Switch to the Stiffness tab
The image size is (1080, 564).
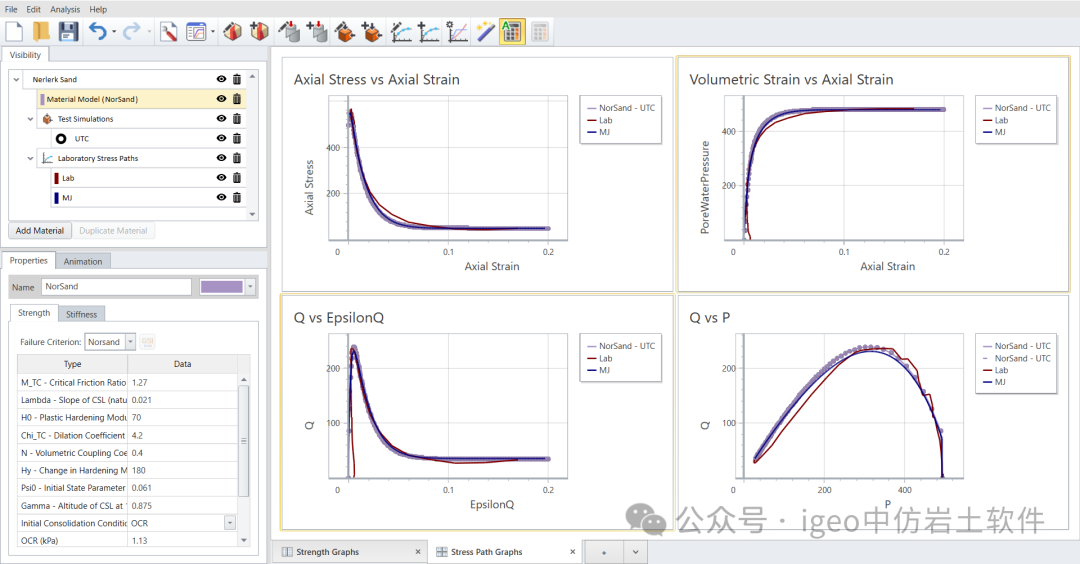[81, 314]
